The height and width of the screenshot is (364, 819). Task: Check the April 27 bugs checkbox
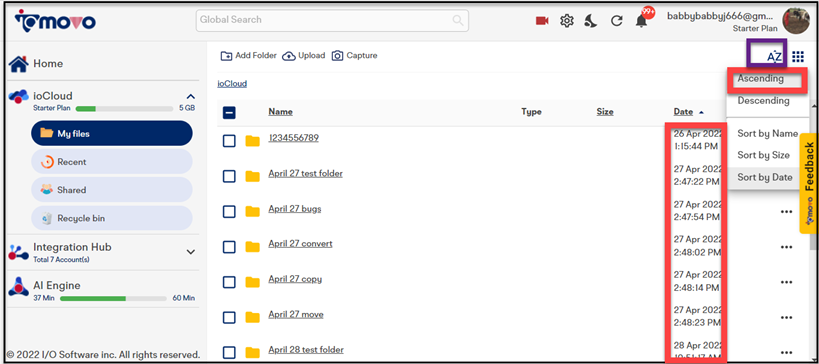click(229, 212)
